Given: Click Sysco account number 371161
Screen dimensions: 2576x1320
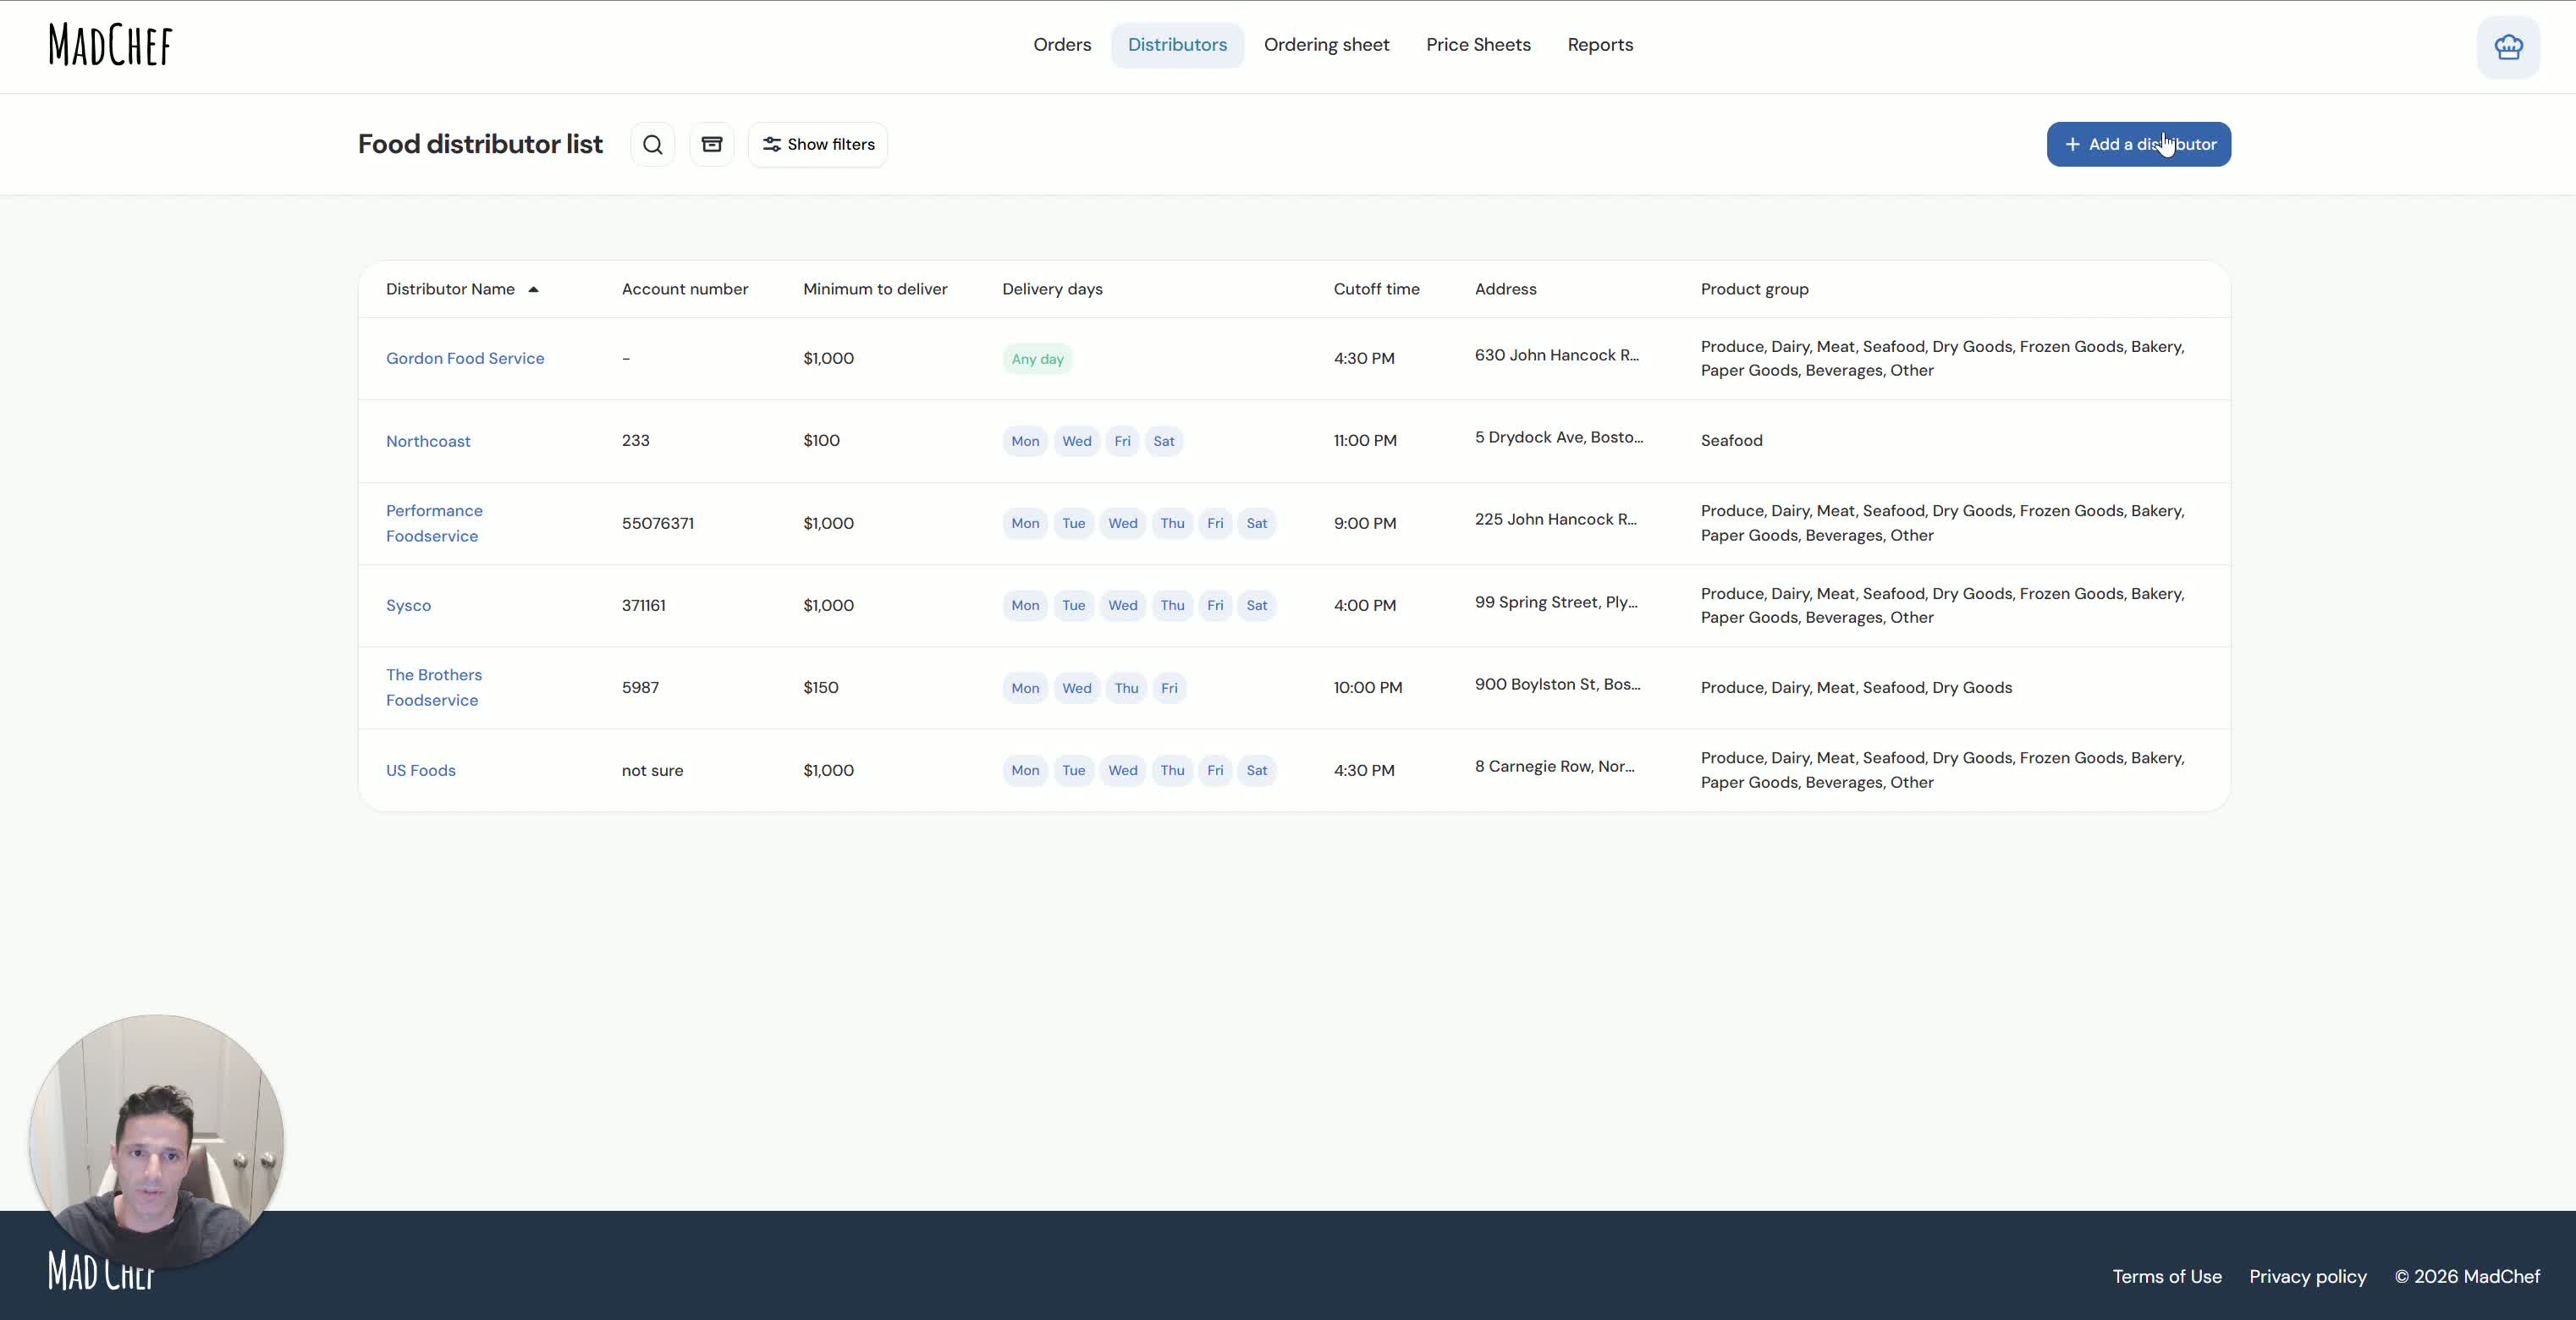Looking at the screenshot, I should (643, 606).
